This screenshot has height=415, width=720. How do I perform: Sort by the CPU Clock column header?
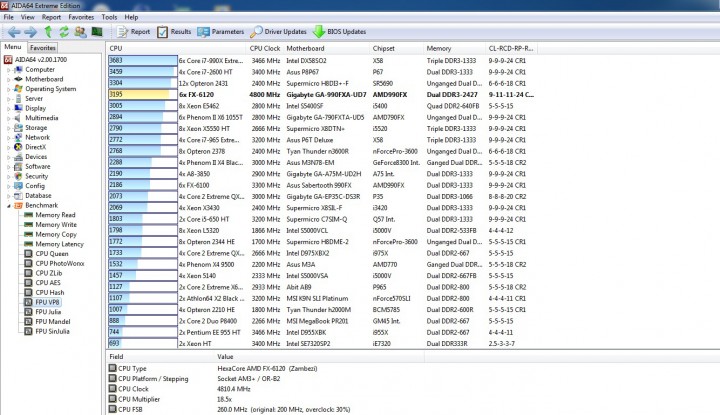point(265,48)
